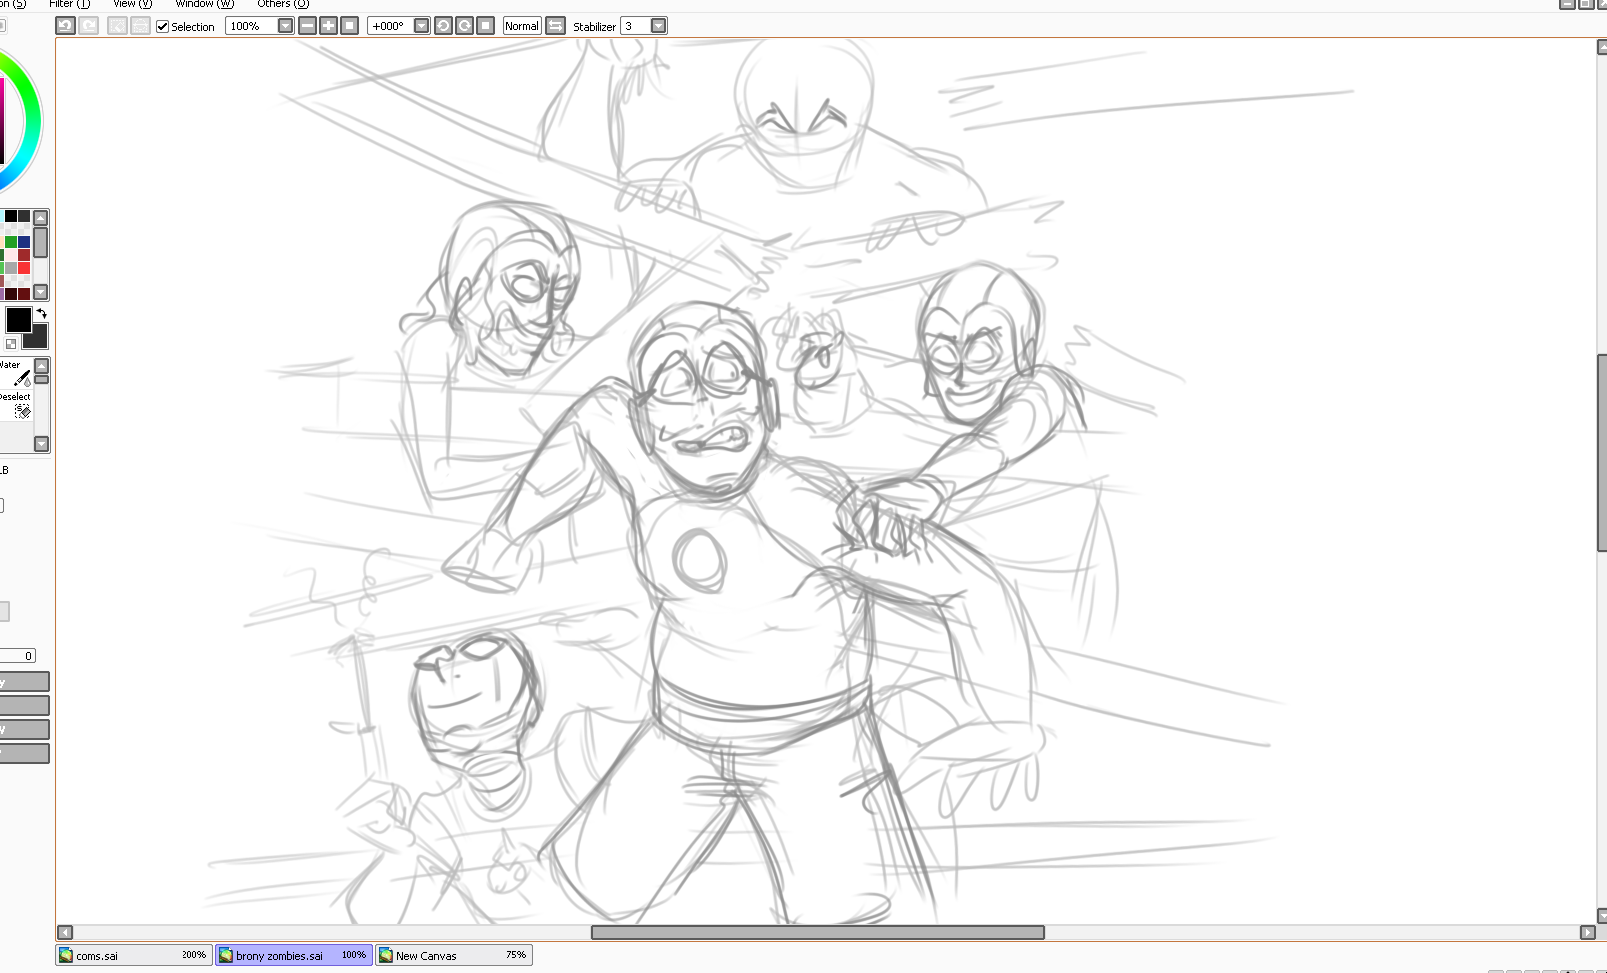Flip the view horizontally

[x=555, y=26]
